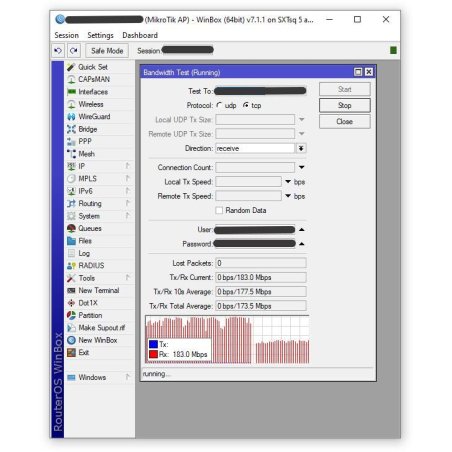Image resolution: width=452 pixels, height=452 pixels.
Task: Open the Windows sidebar menu item
Action: pyautogui.click(x=92, y=377)
